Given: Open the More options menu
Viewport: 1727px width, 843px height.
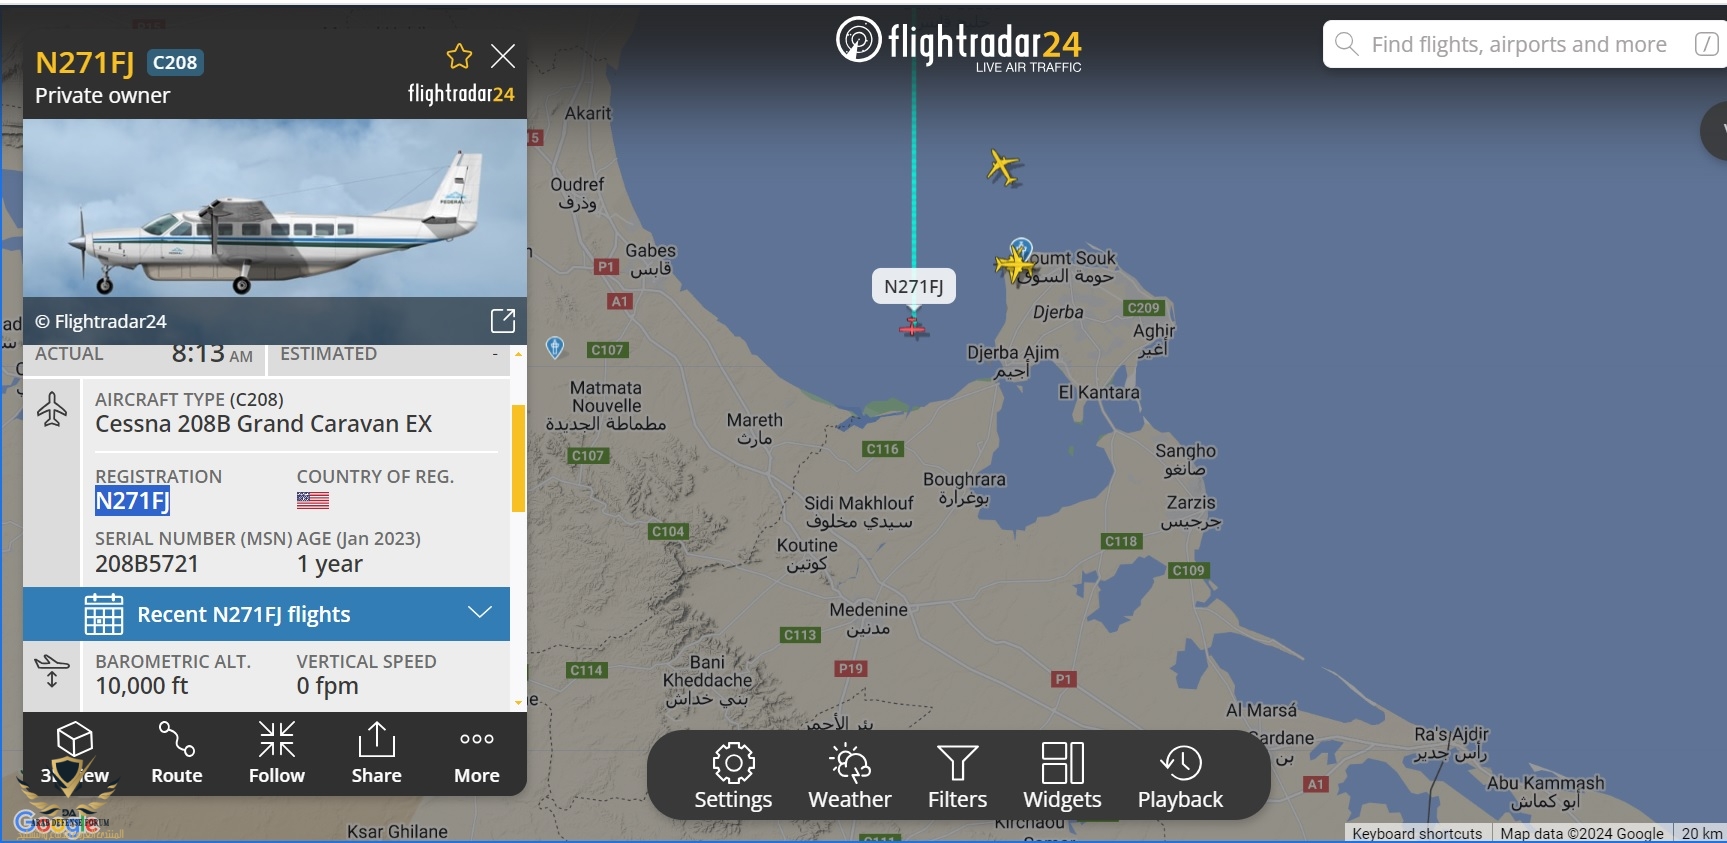Looking at the screenshot, I should point(477,753).
